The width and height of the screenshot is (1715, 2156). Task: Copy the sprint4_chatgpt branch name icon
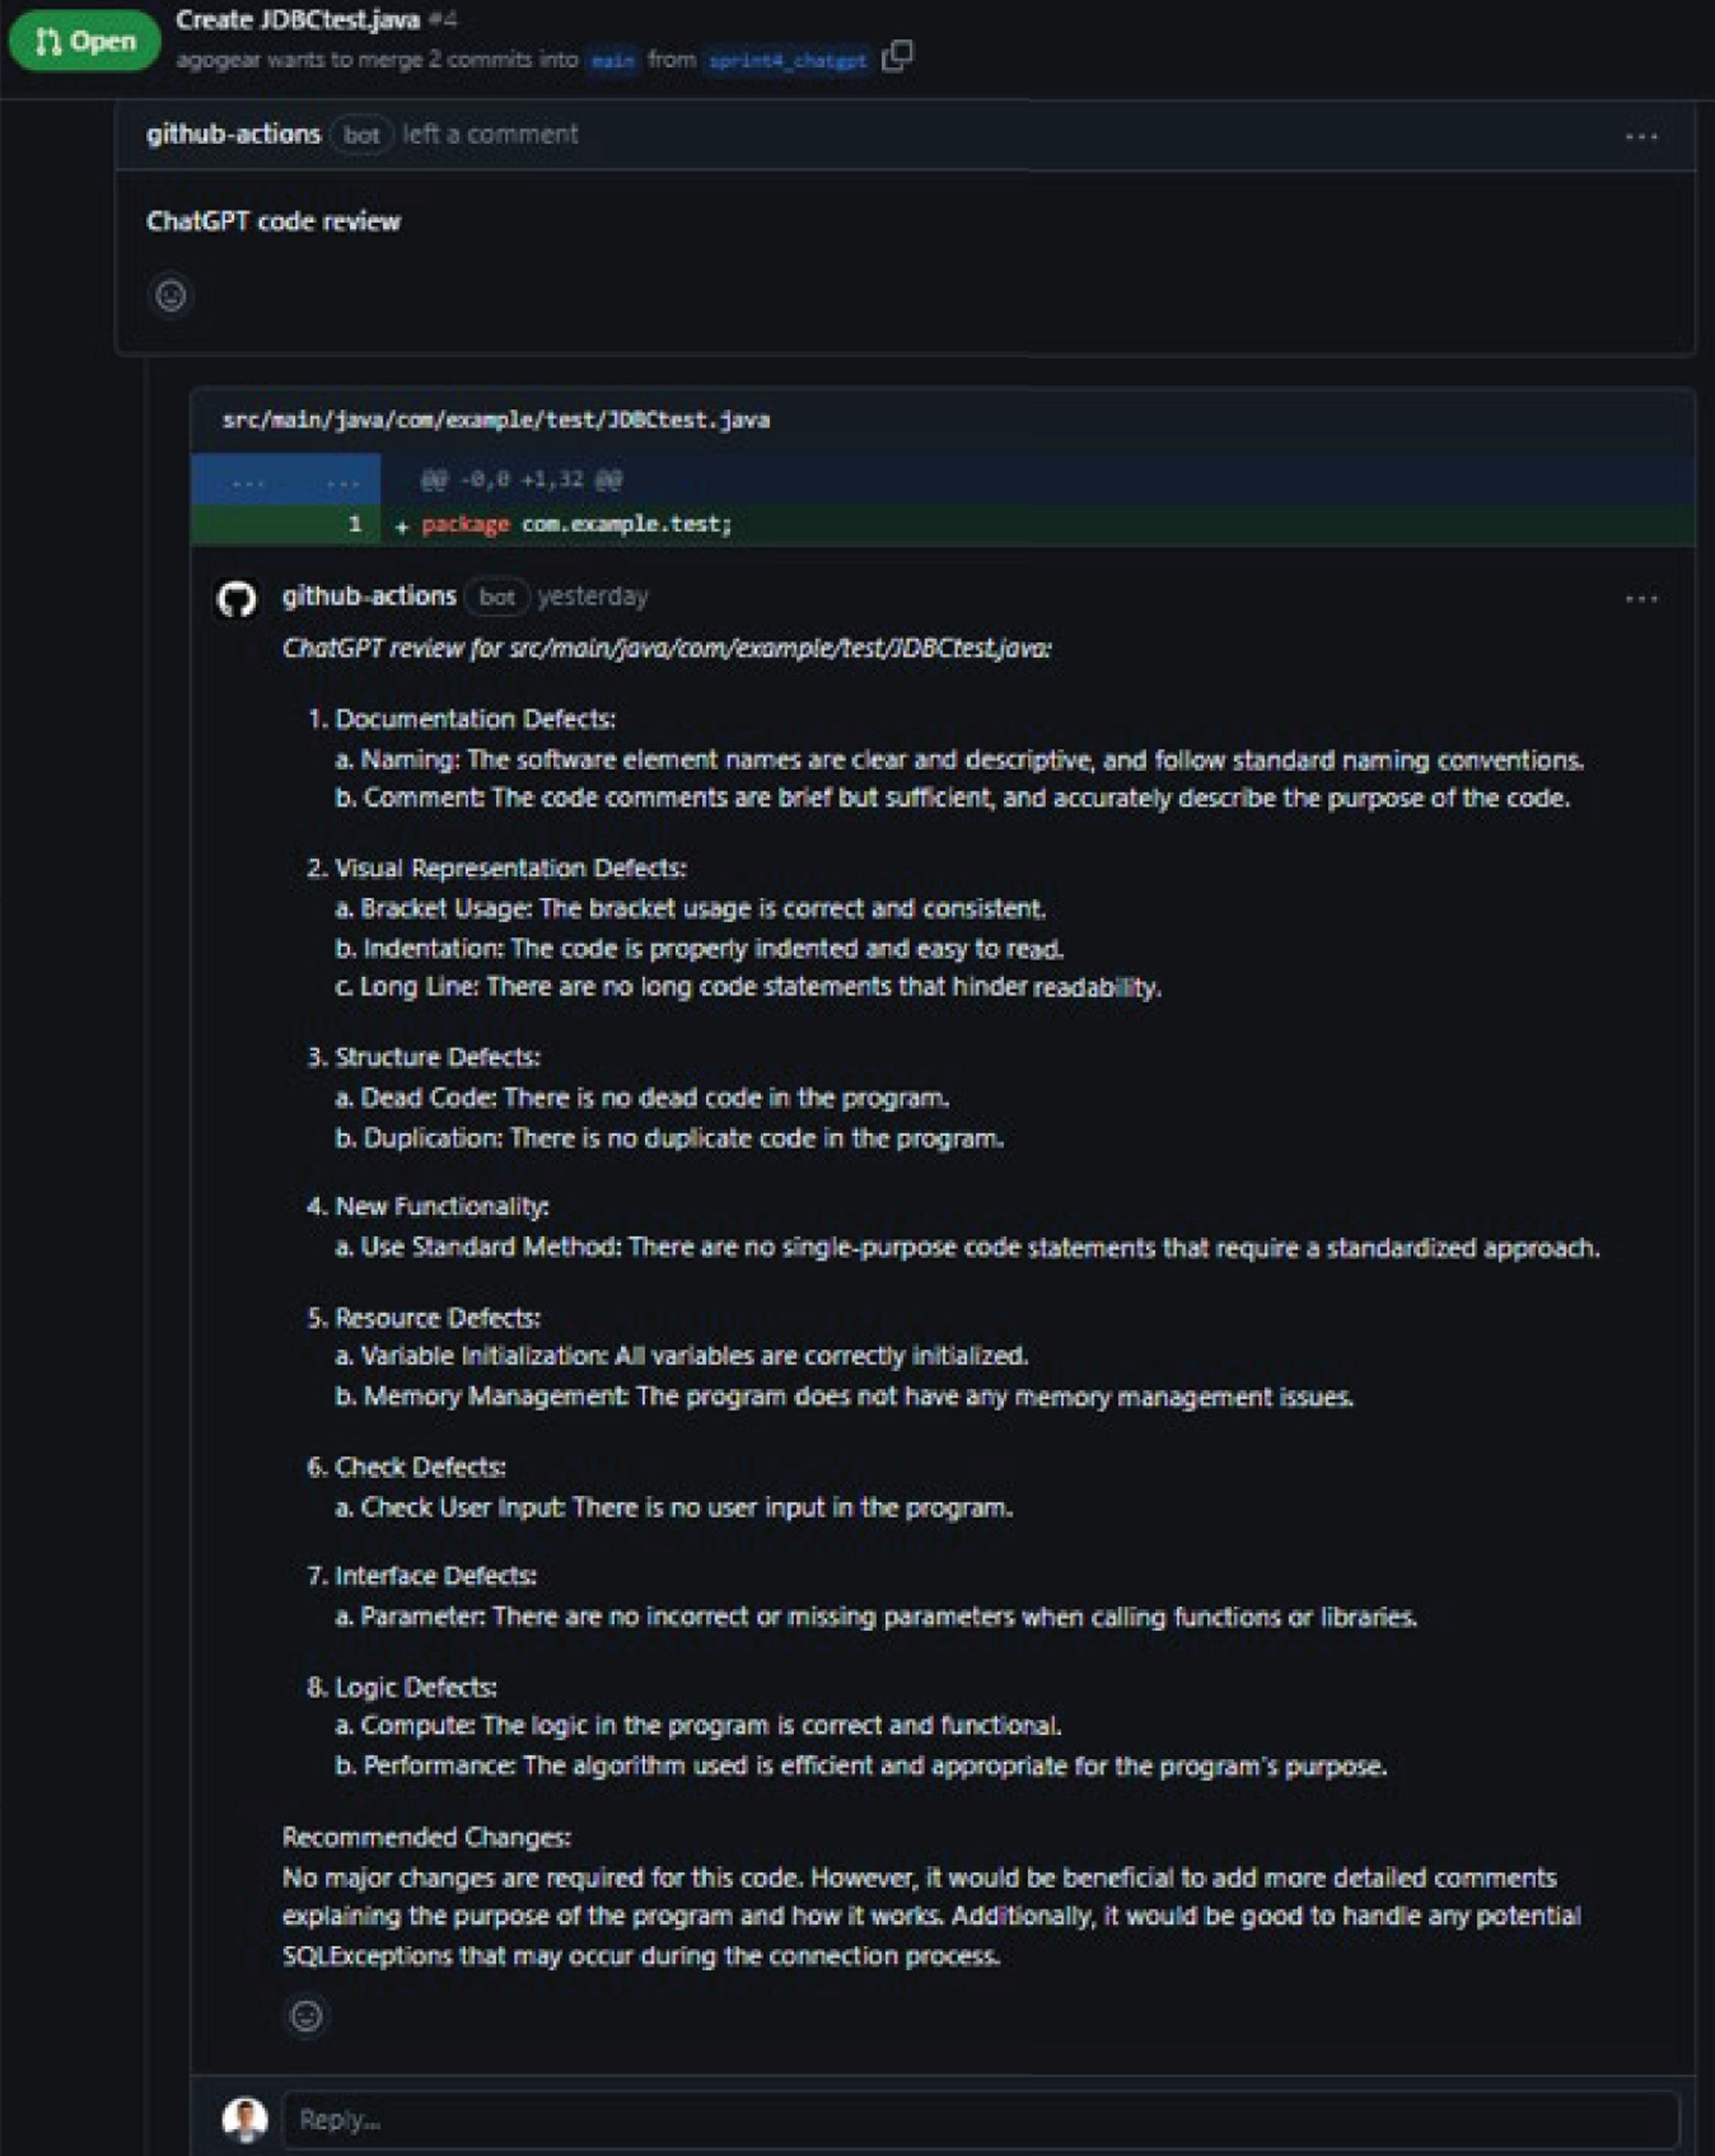tap(897, 56)
